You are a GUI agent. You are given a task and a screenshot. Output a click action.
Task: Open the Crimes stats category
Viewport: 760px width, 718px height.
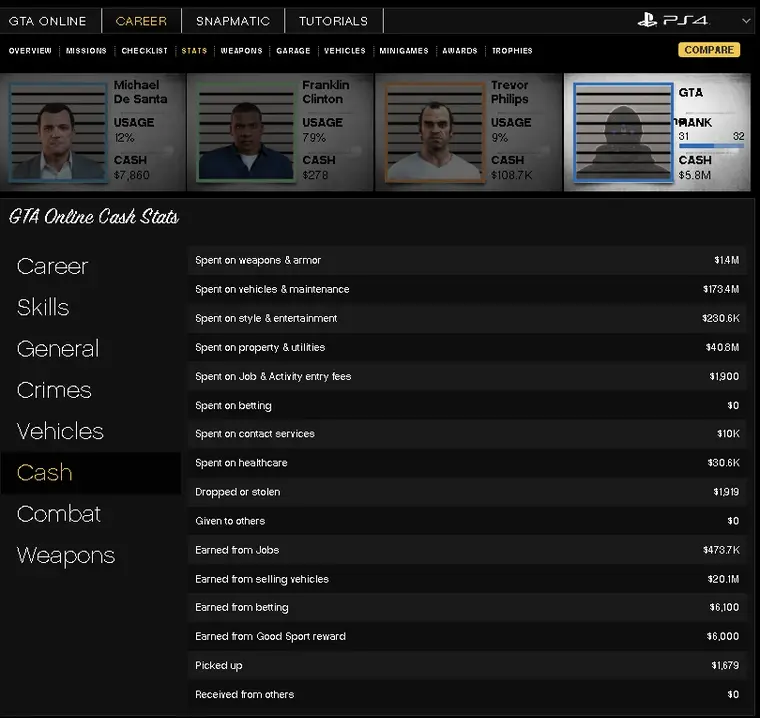(54, 390)
